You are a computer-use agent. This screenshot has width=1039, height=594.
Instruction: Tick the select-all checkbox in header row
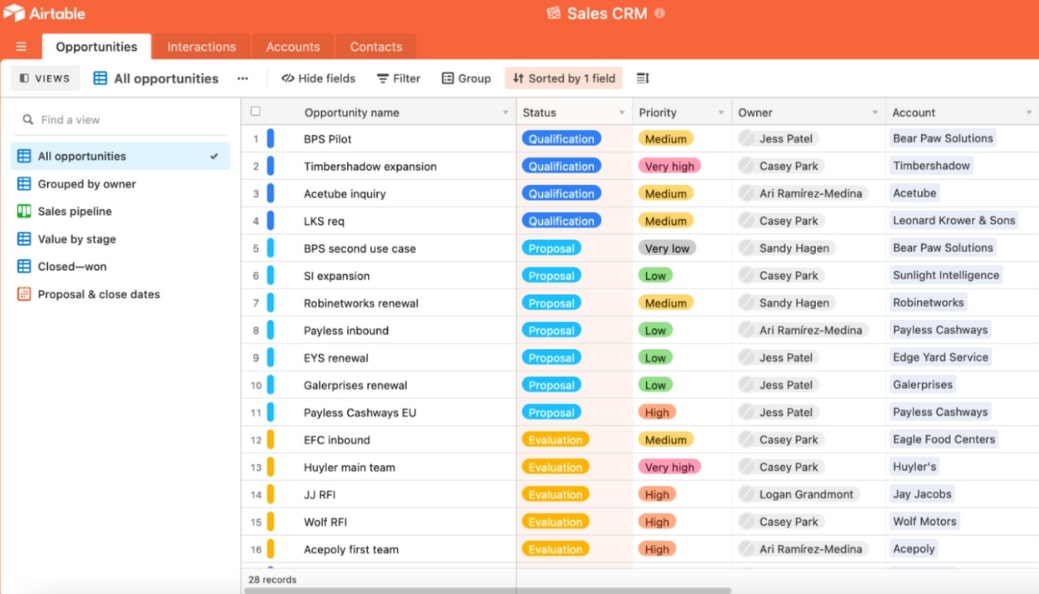(256, 112)
